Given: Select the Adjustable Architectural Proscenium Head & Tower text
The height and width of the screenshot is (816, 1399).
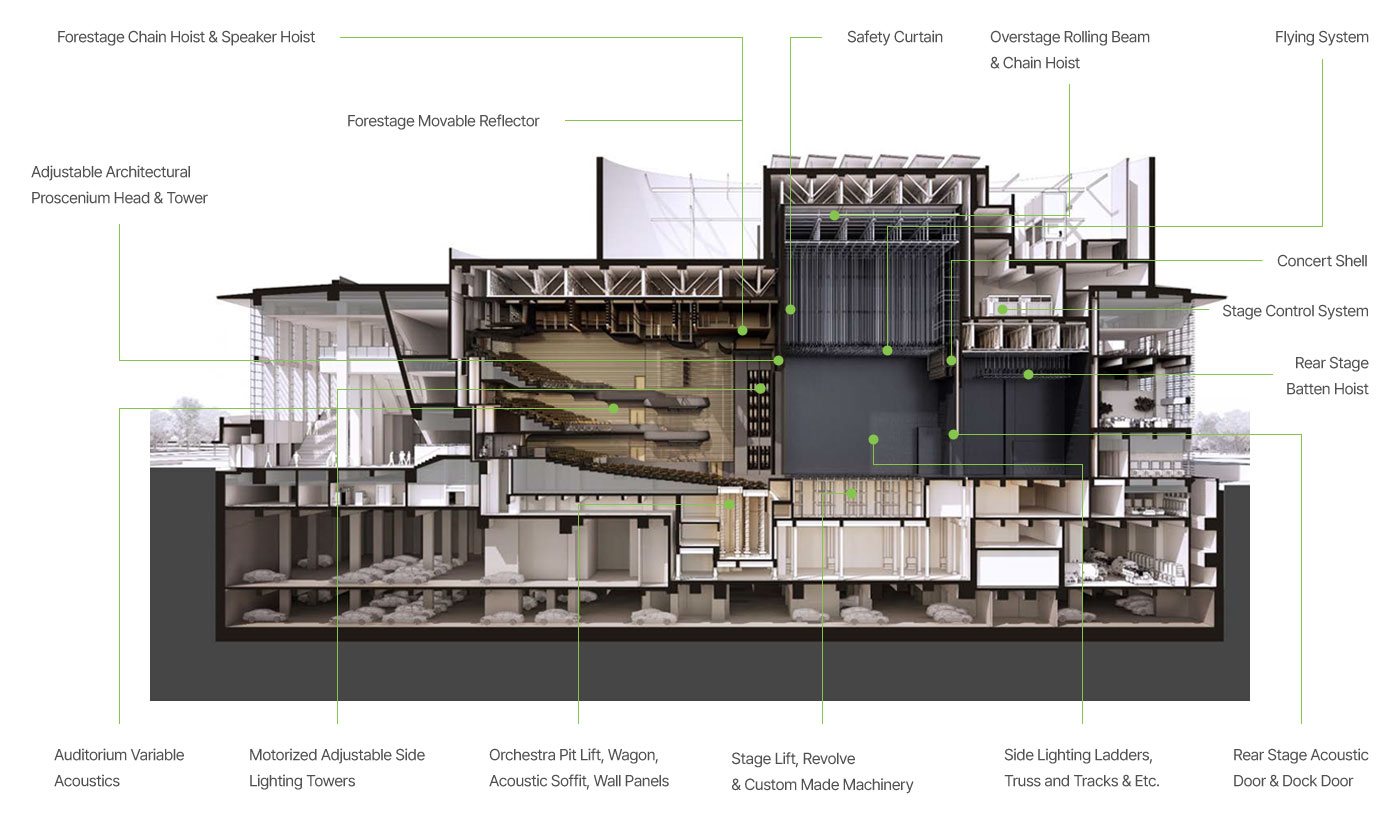Looking at the screenshot, I should (119, 185).
